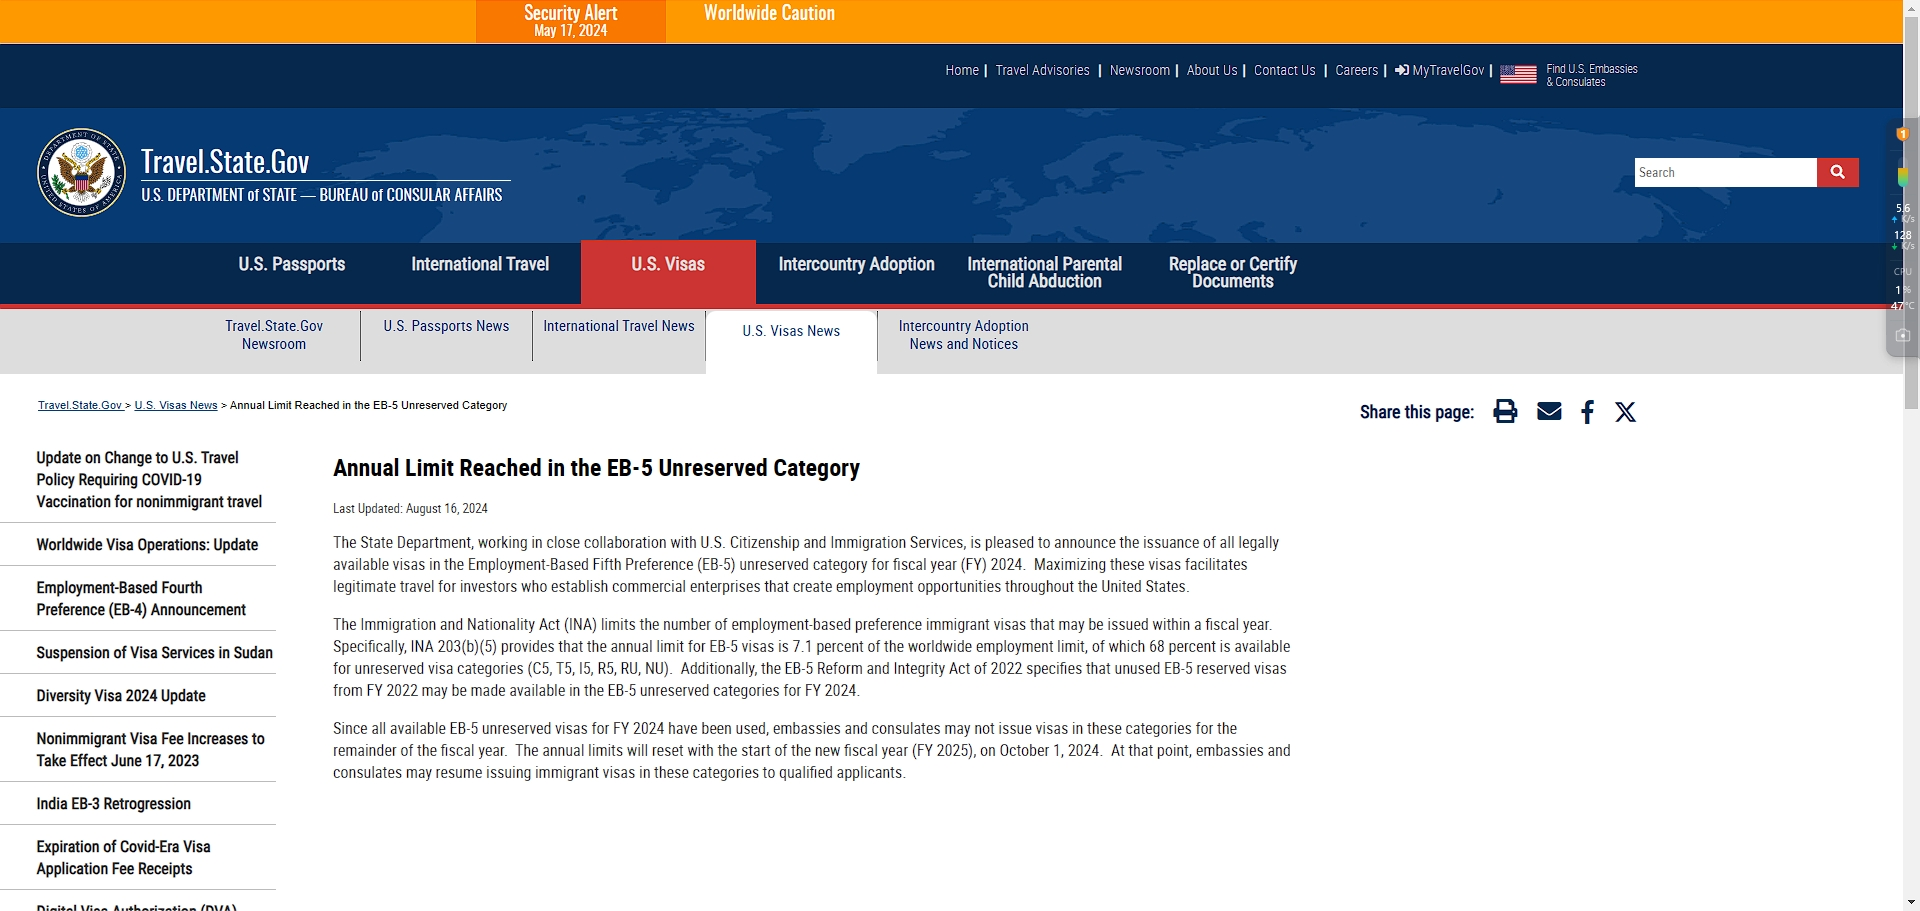
Task: Click the orange shield icon in side widget
Action: pyautogui.click(x=1902, y=134)
